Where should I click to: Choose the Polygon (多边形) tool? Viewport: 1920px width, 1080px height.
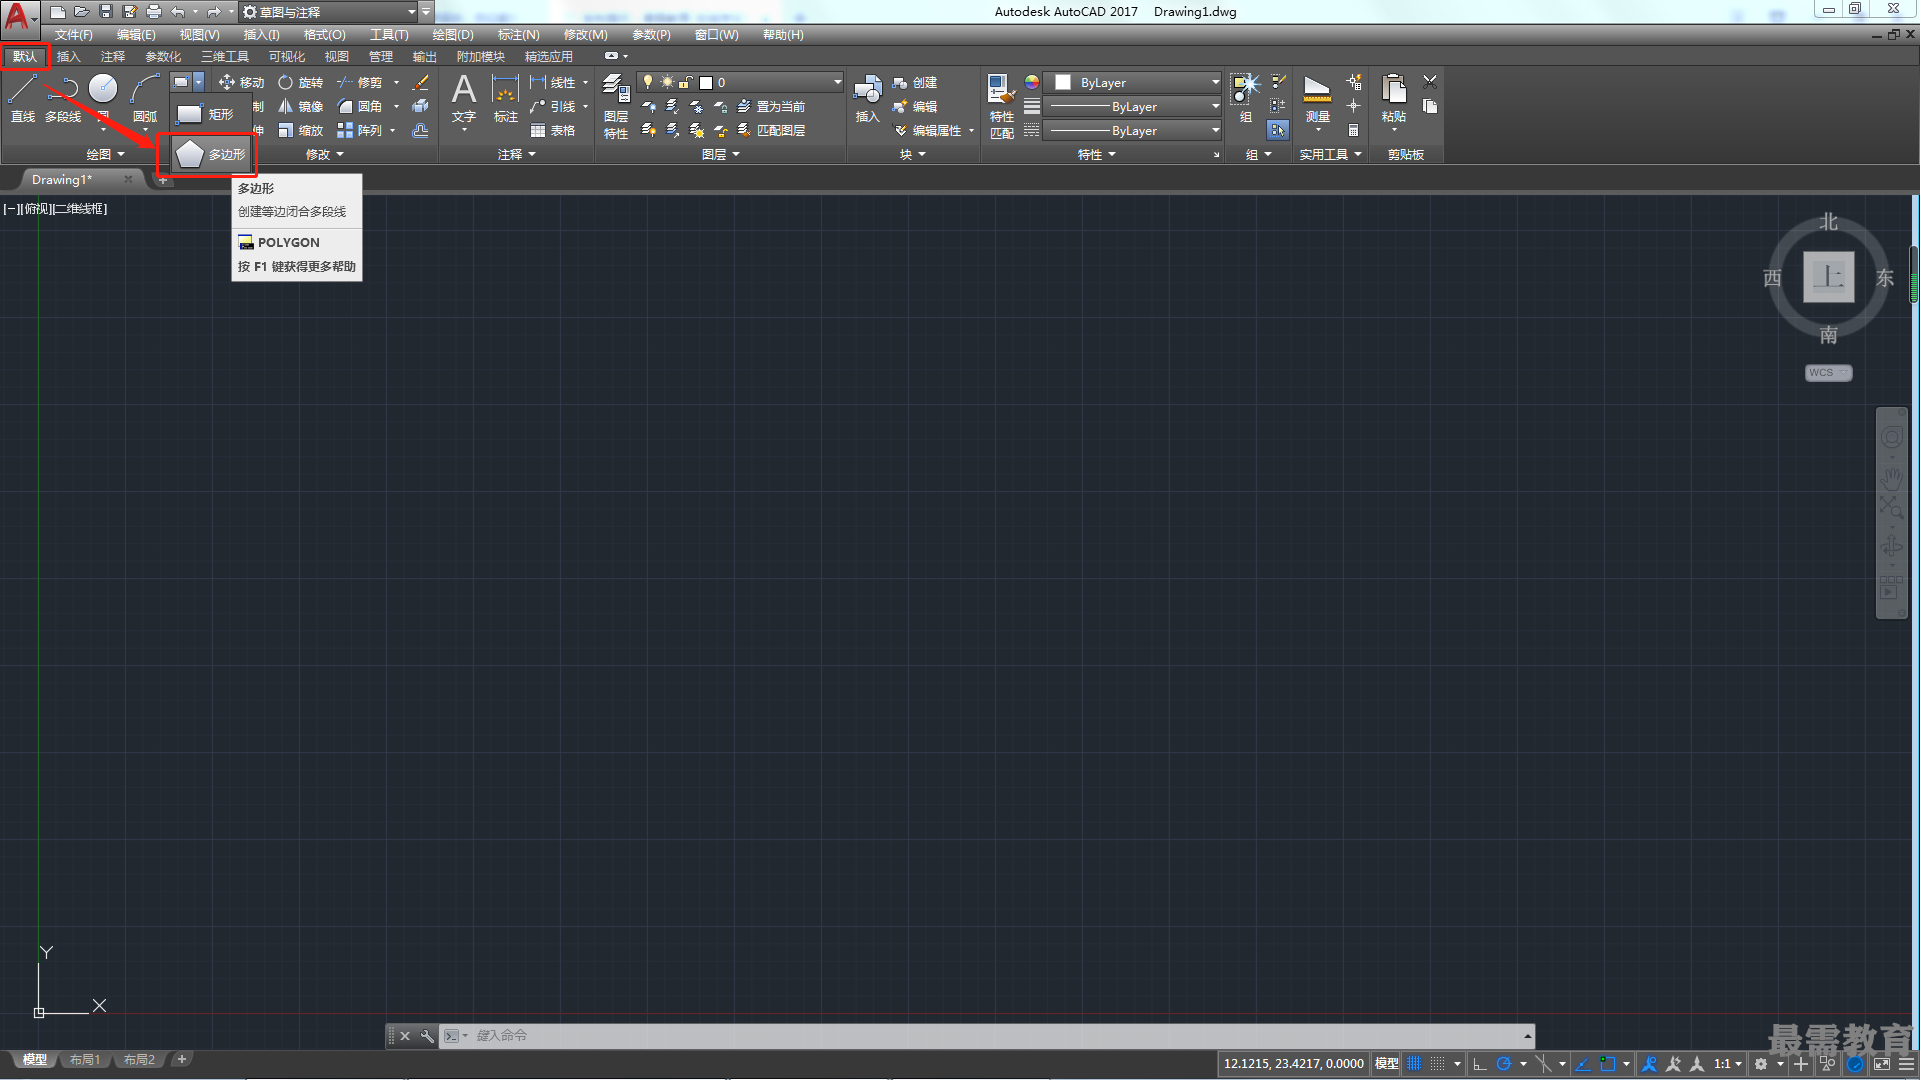point(210,155)
